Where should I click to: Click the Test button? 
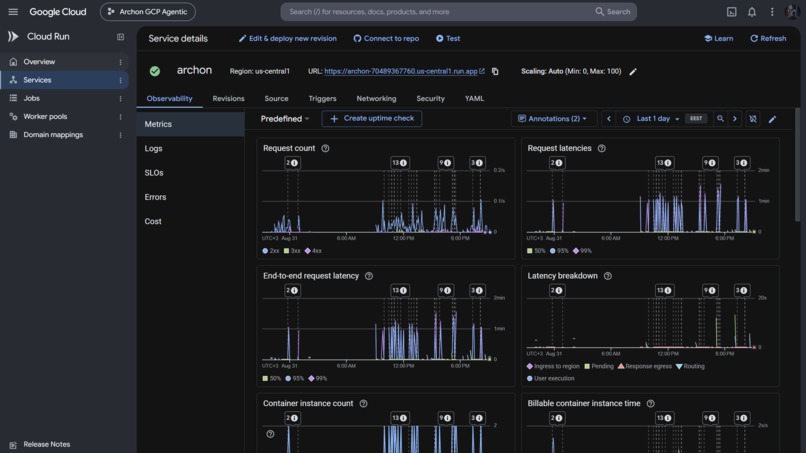click(x=448, y=39)
